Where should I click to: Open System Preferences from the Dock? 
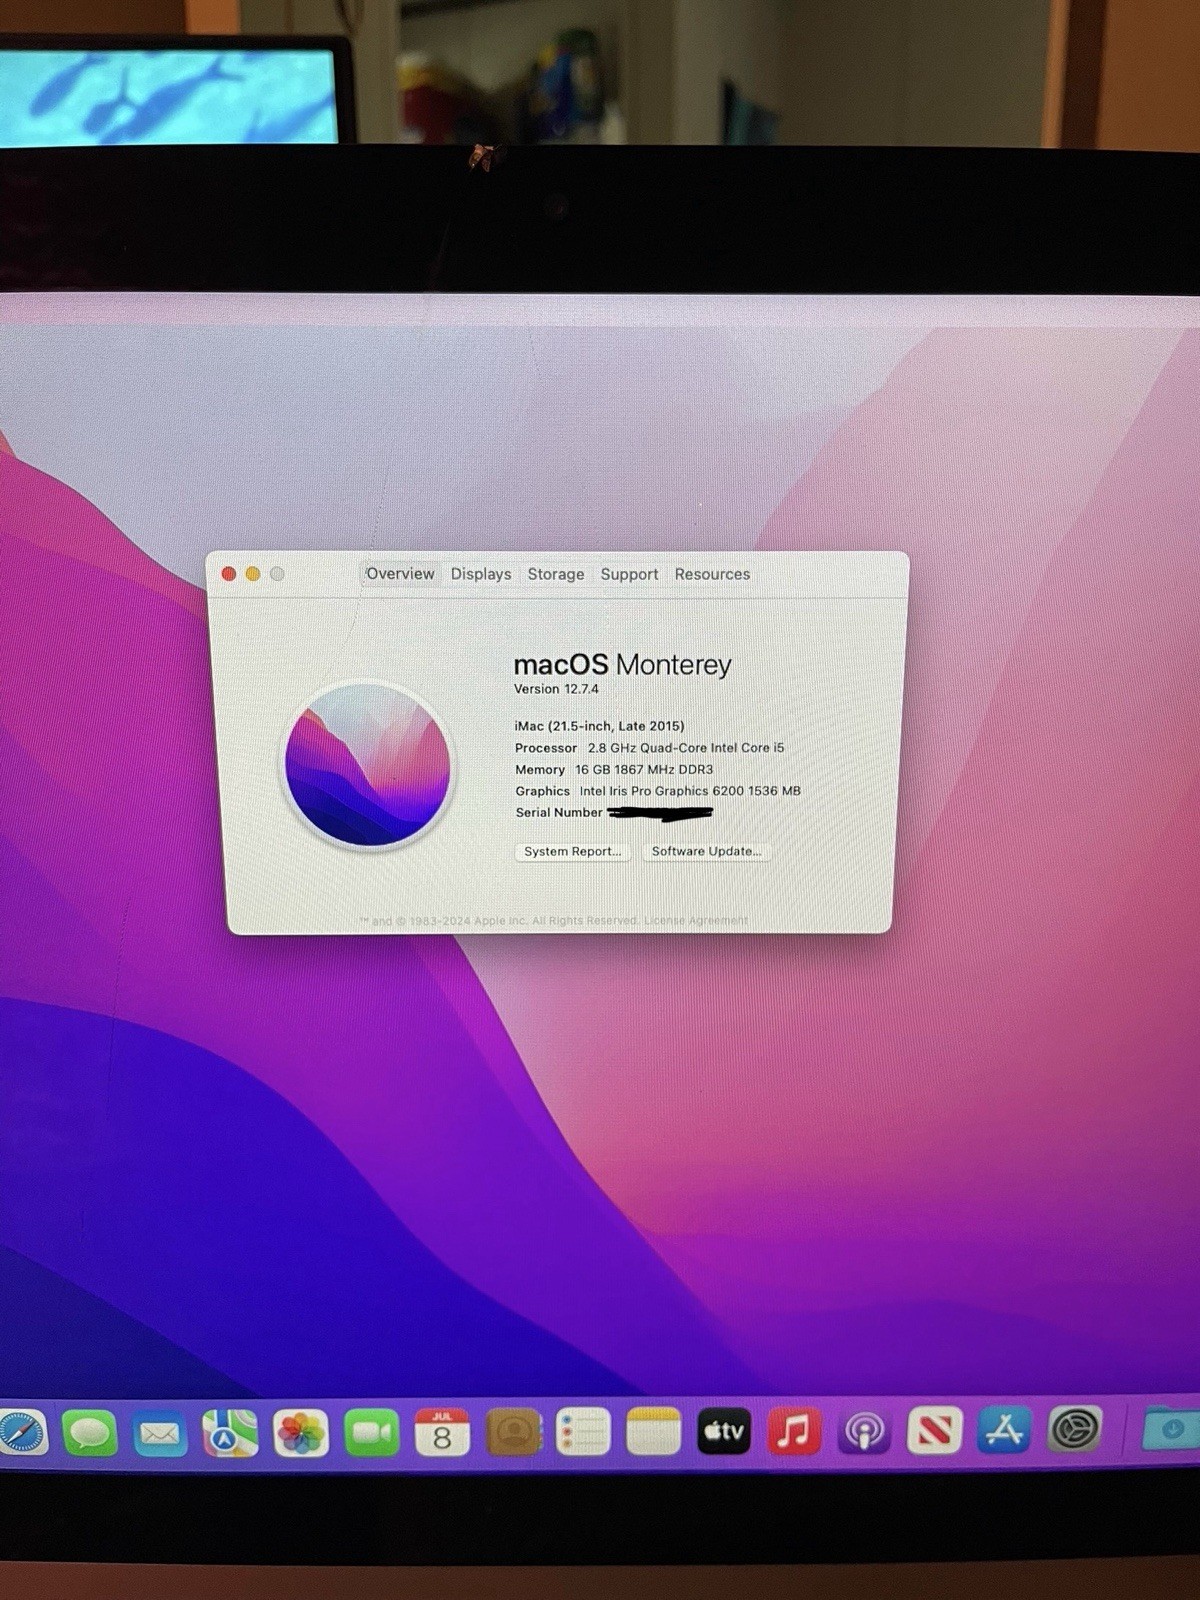click(1075, 1429)
